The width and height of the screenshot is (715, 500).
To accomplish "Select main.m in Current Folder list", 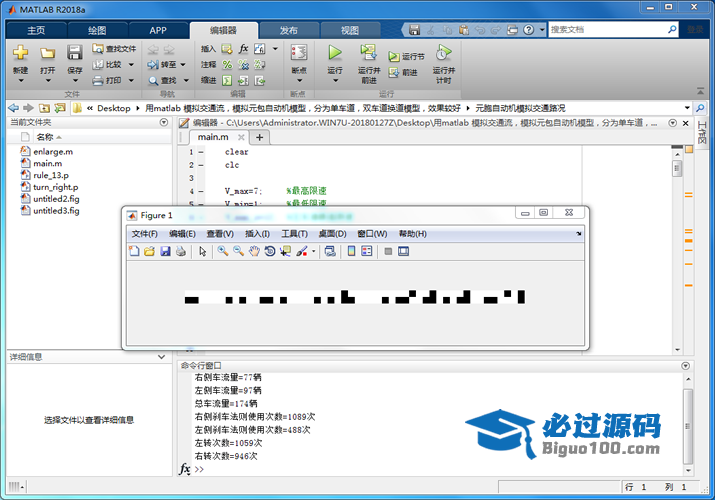I will (x=47, y=163).
